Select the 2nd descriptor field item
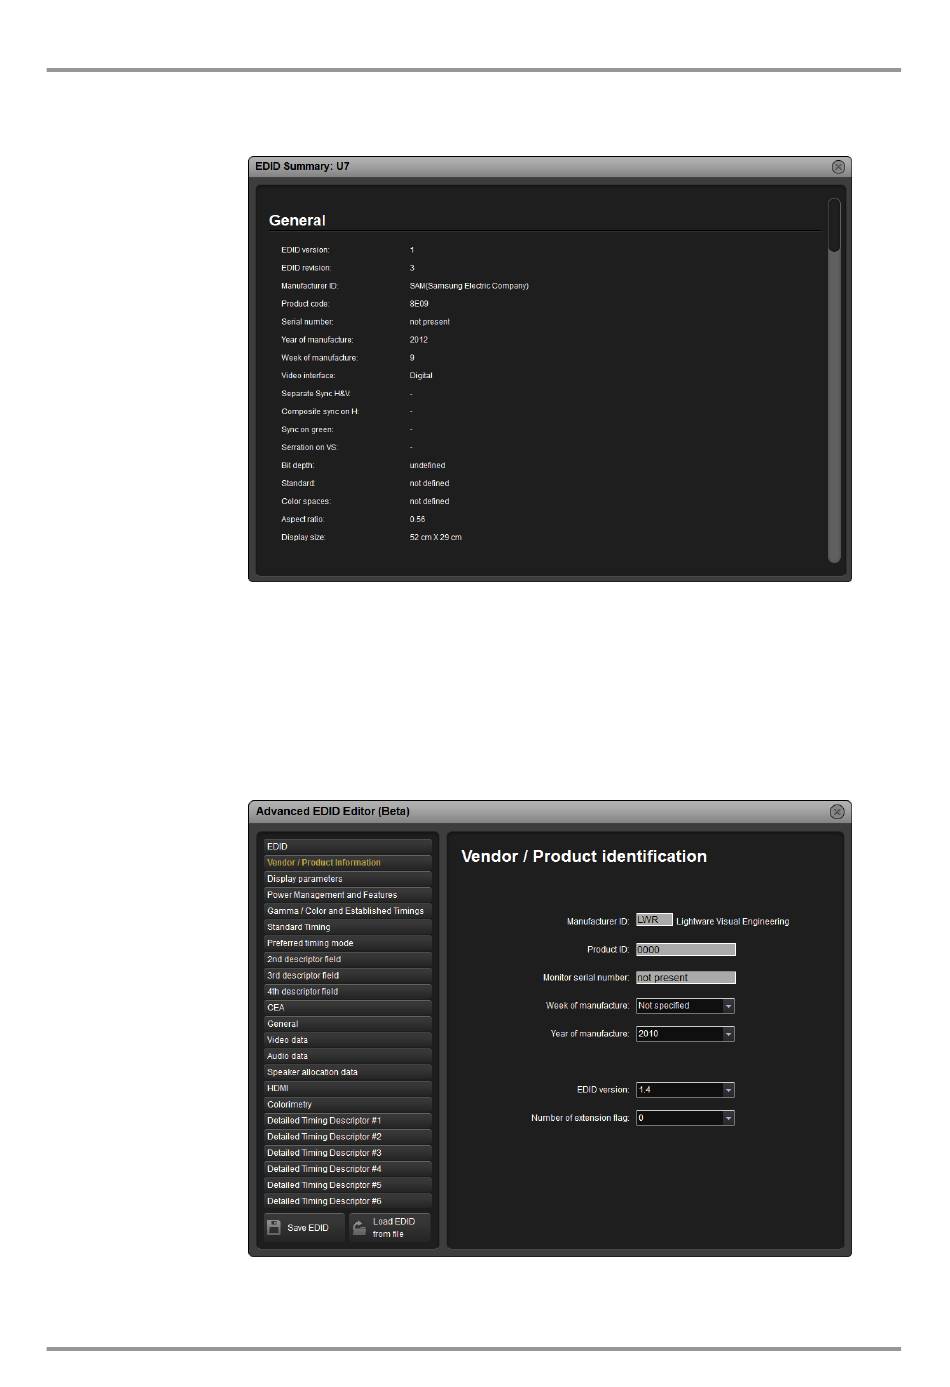The height and width of the screenshot is (1387, 950). (x=348, y=959)
